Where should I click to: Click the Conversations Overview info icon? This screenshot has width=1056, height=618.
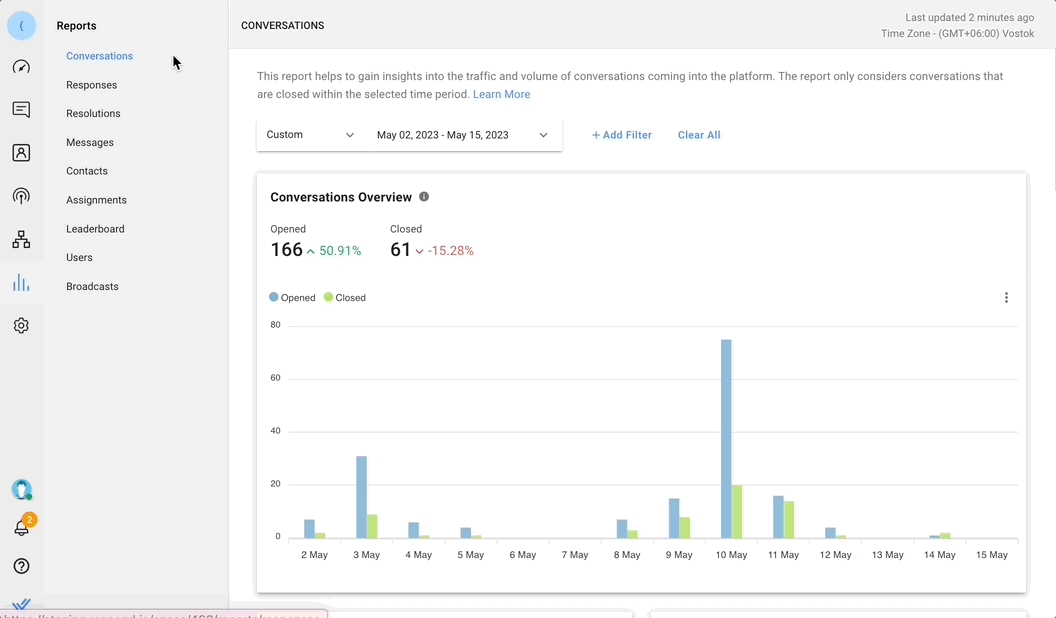[424, 197]
